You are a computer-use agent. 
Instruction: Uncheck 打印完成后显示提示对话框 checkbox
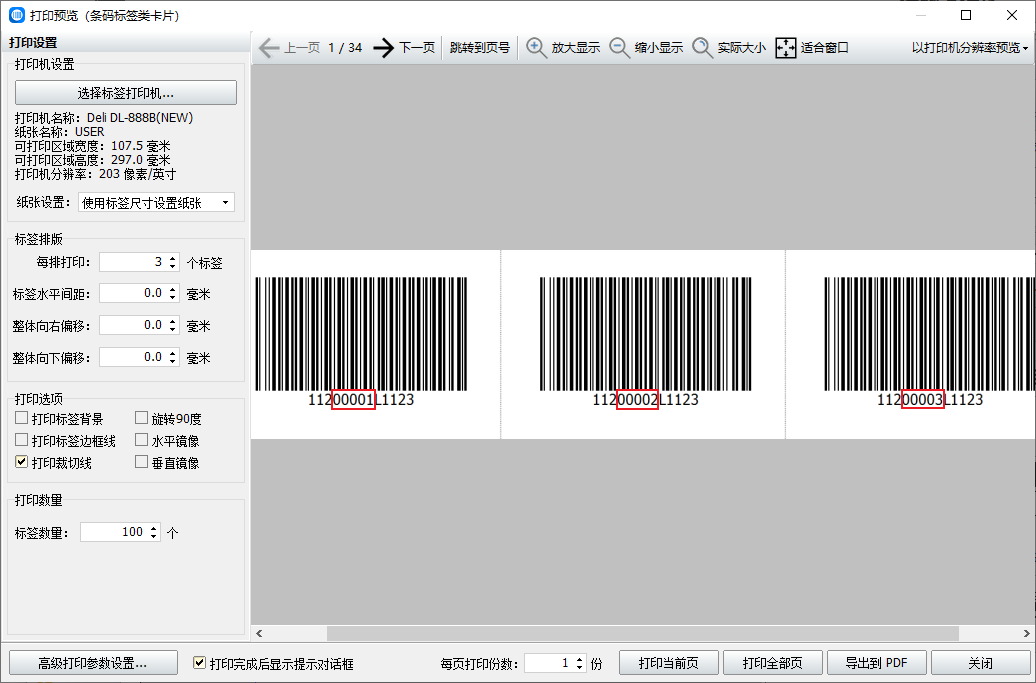(x=199, y=662)
